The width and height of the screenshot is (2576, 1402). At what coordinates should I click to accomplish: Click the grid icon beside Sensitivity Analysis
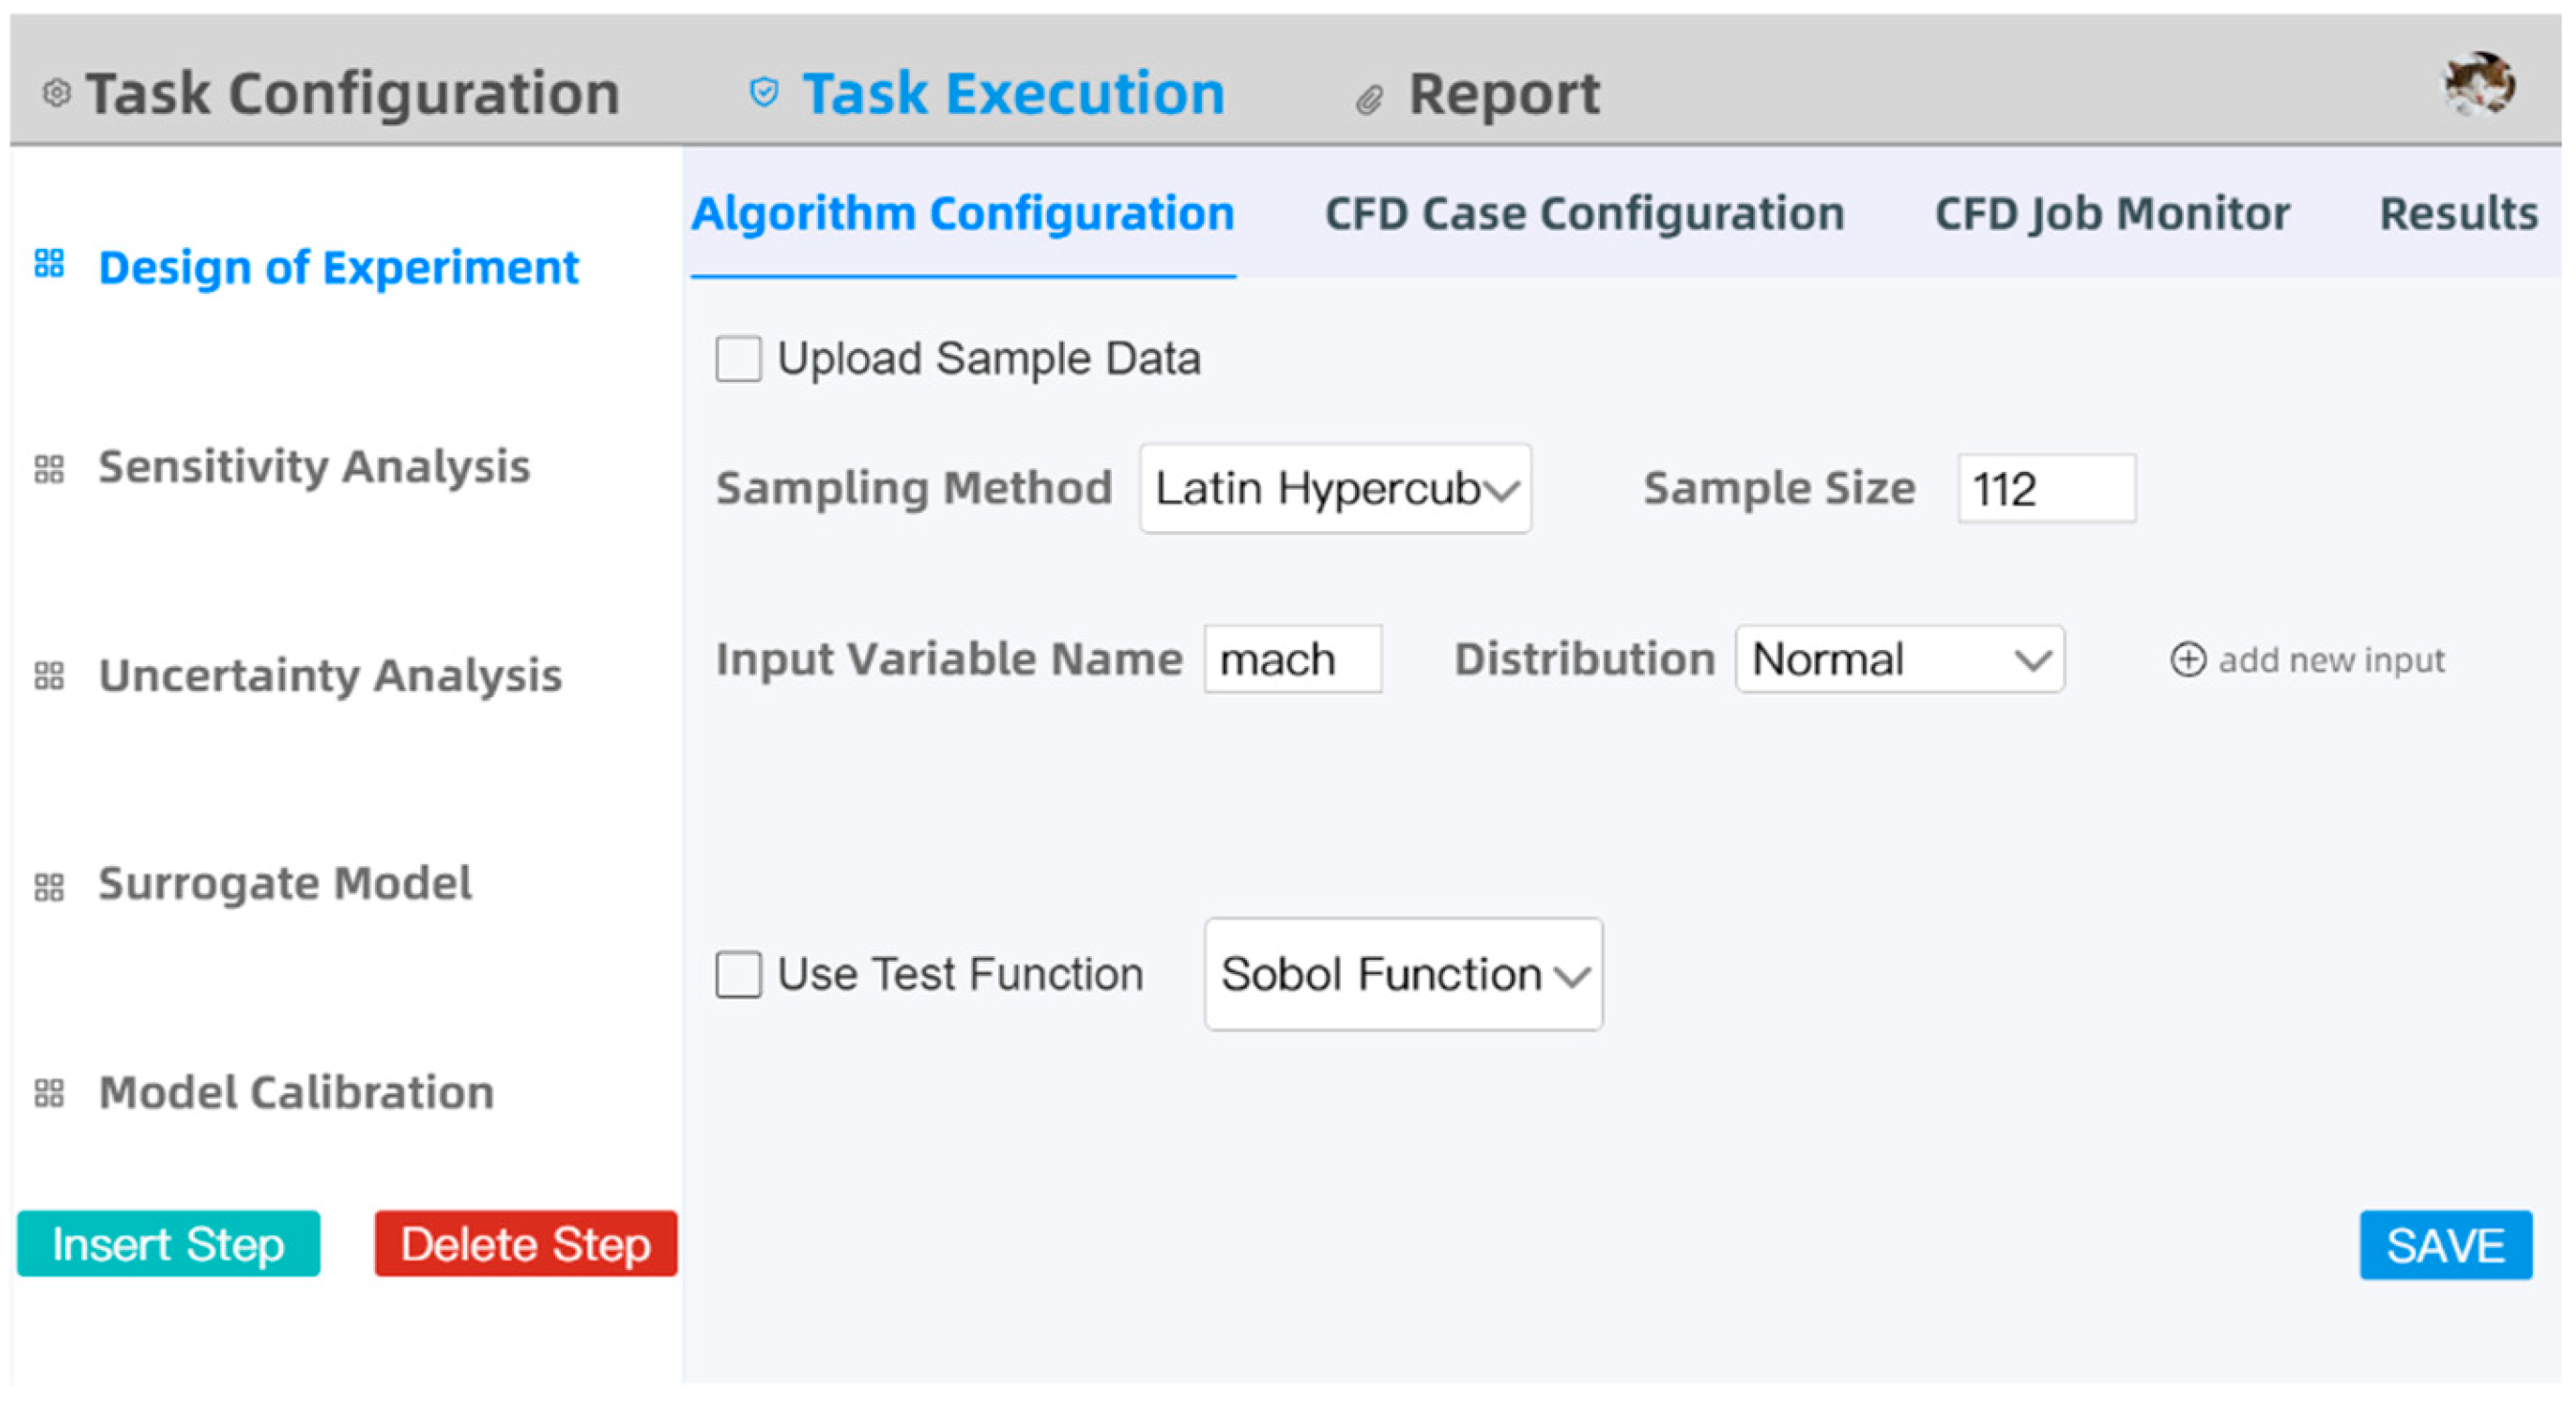click(x=49, y=468)
